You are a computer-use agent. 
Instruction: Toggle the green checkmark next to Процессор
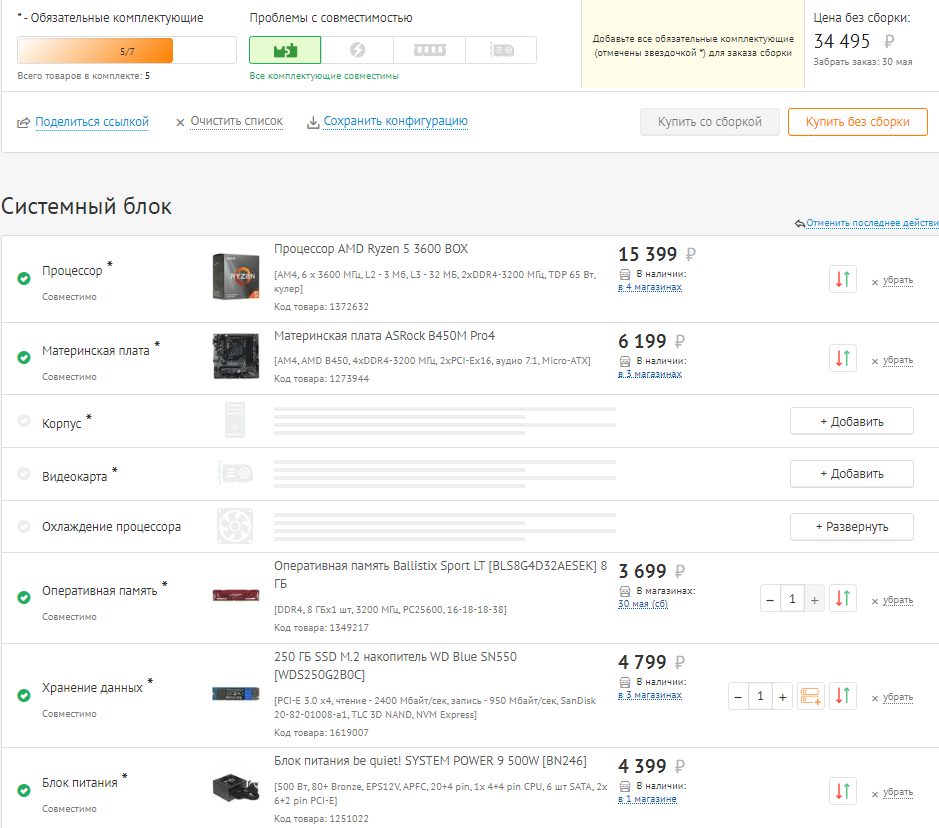(x=23, y=279)
